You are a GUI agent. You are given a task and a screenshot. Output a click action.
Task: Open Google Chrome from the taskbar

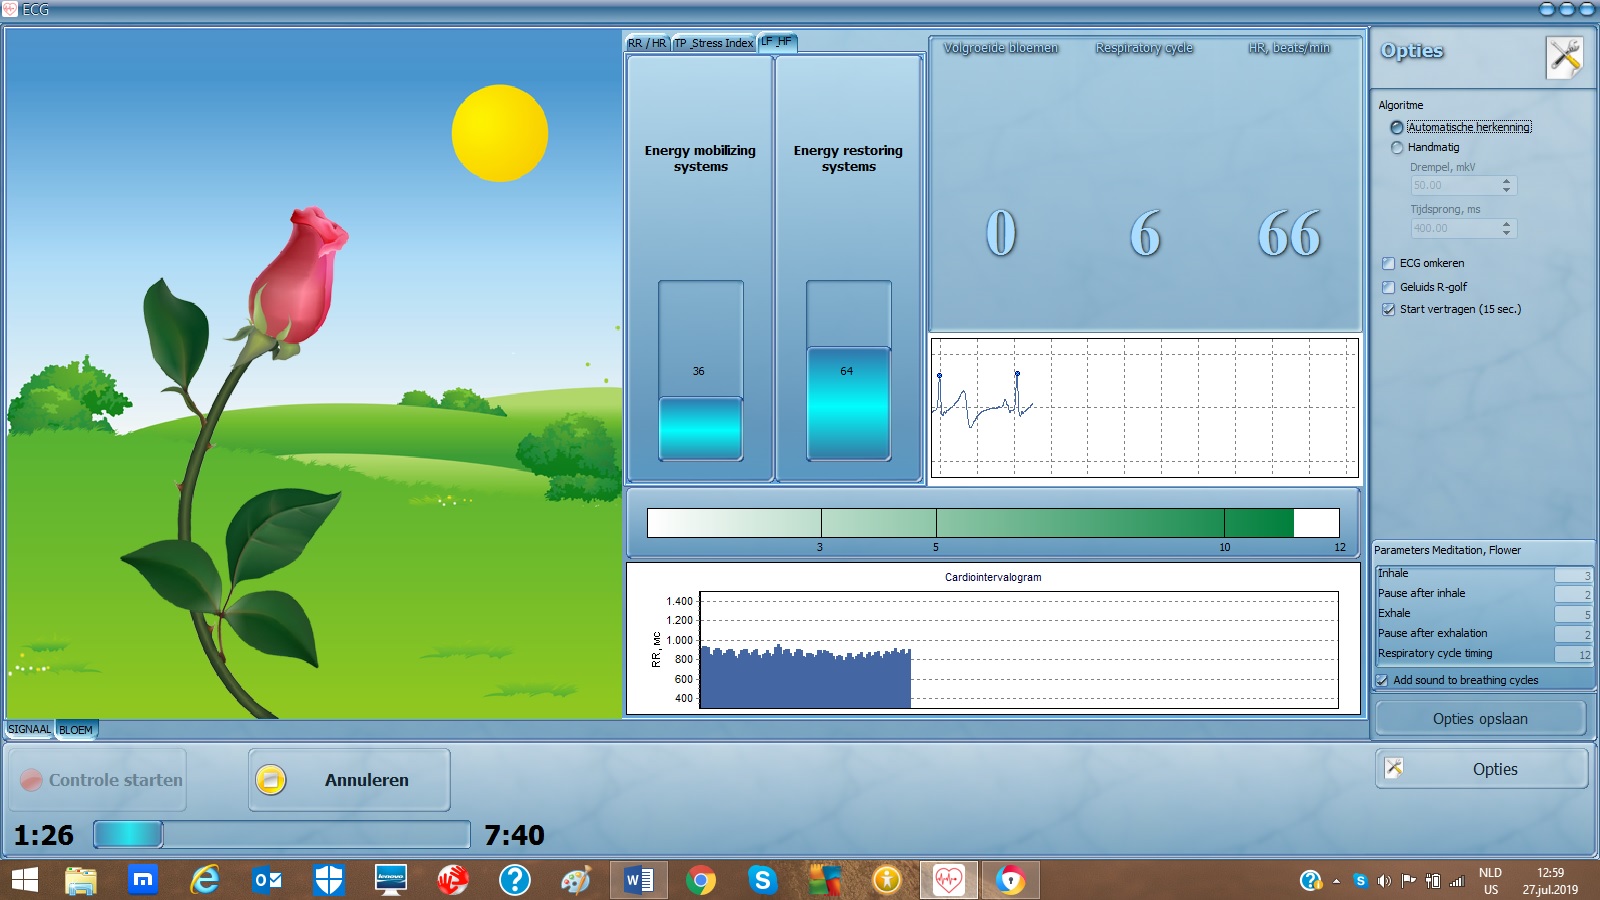pyautogui.click(x=700, y=880)
